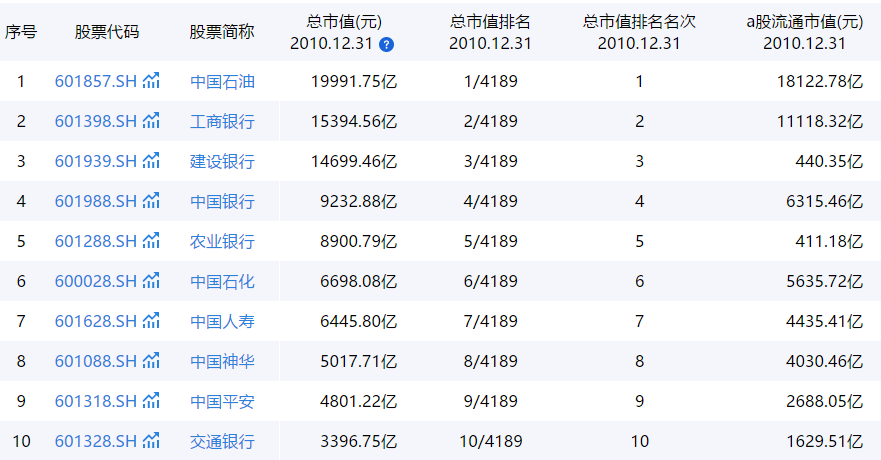The image size is (881, 460).
Task: Select the market cap value 19991.75亿
Action: [x=354, y=81]
